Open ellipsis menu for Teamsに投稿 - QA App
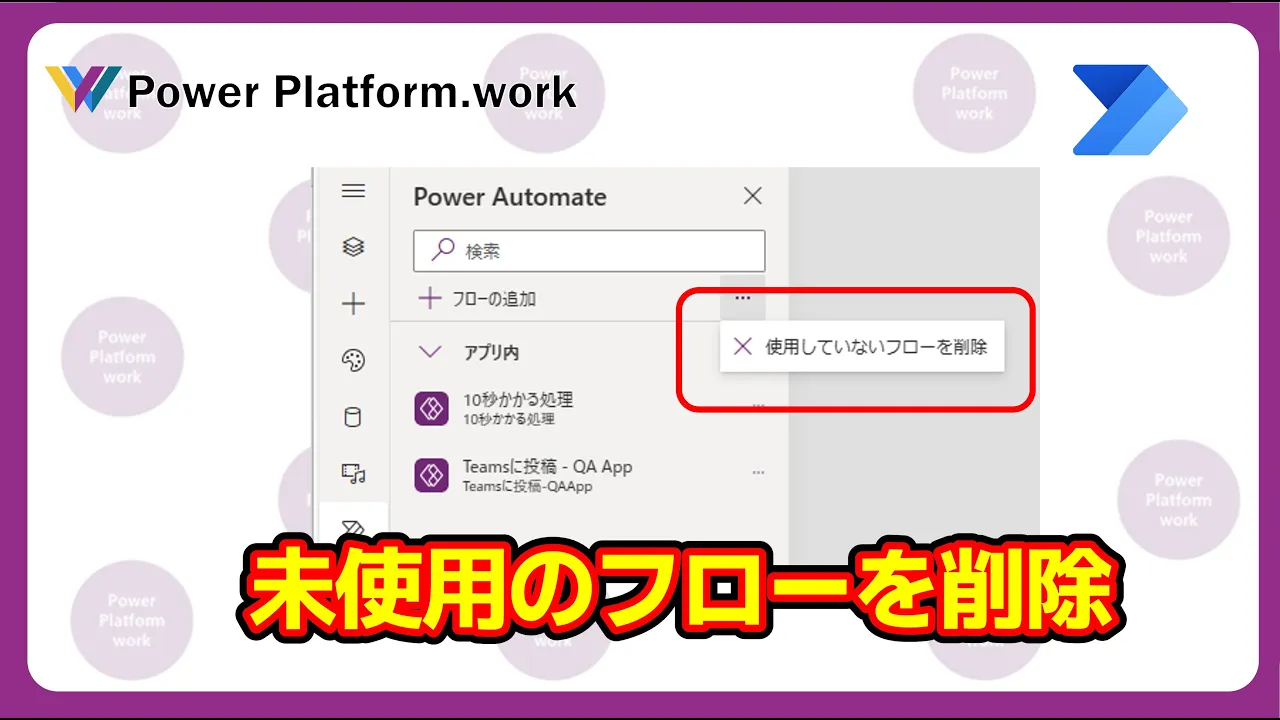The width and height of the screenshot is (1280, 720). 758,472
